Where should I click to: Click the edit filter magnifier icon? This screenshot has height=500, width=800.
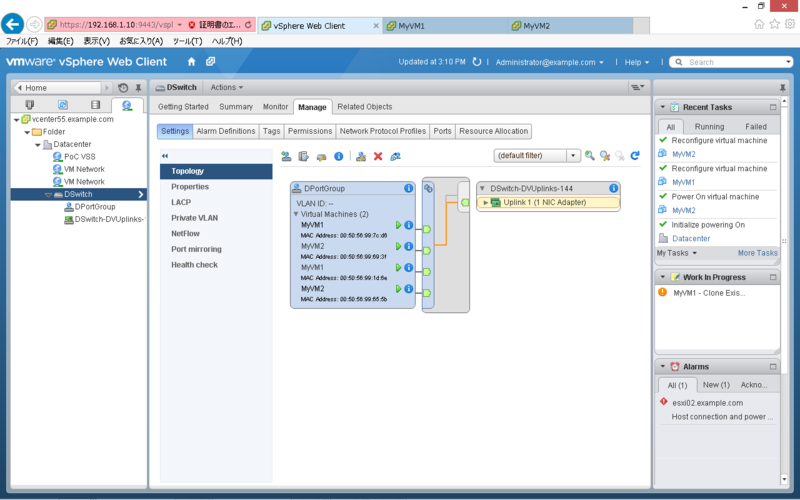[605, 156]
